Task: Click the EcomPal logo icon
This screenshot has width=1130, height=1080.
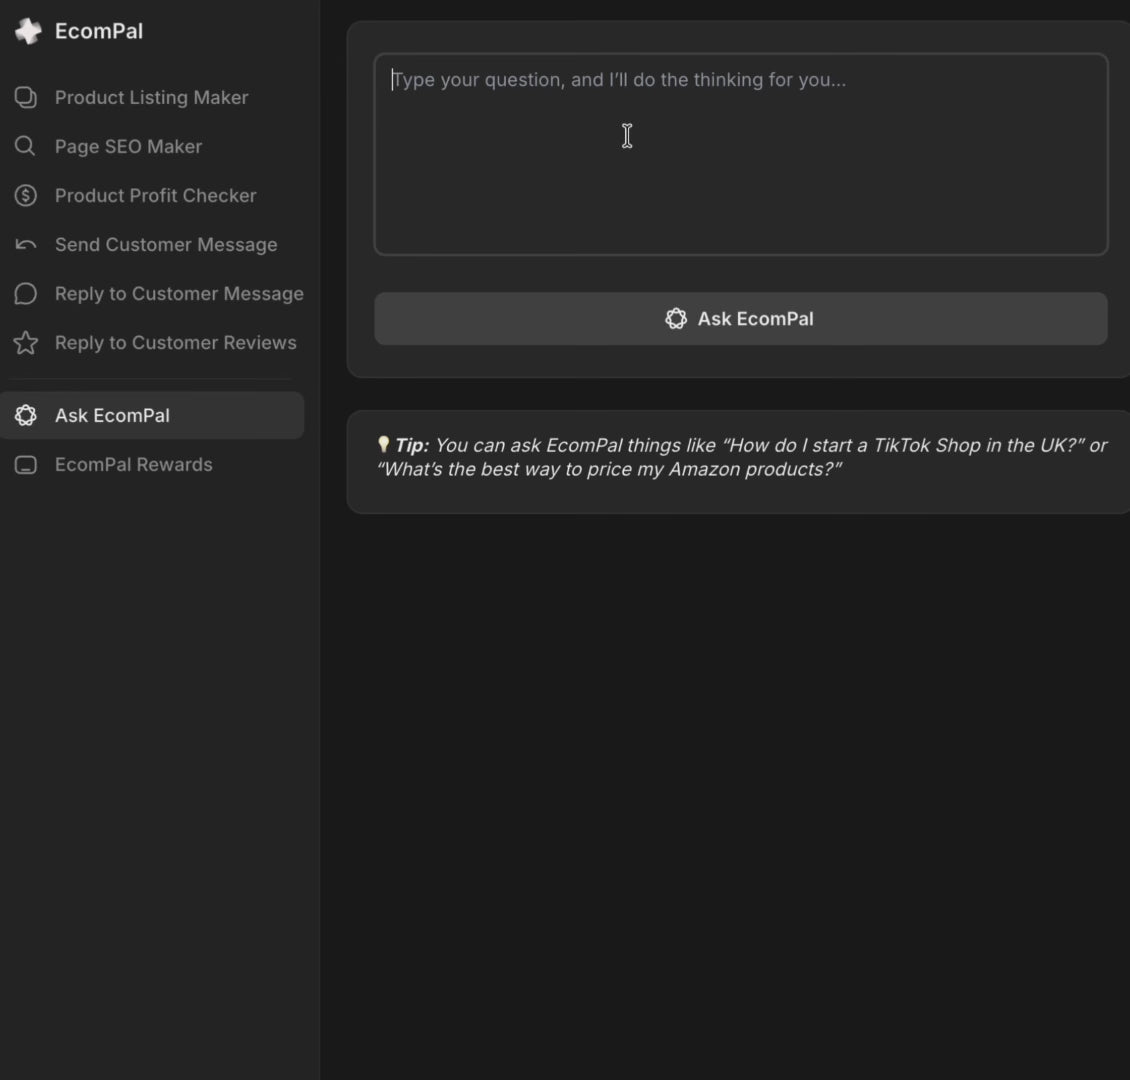Action: tap(28, 31)
